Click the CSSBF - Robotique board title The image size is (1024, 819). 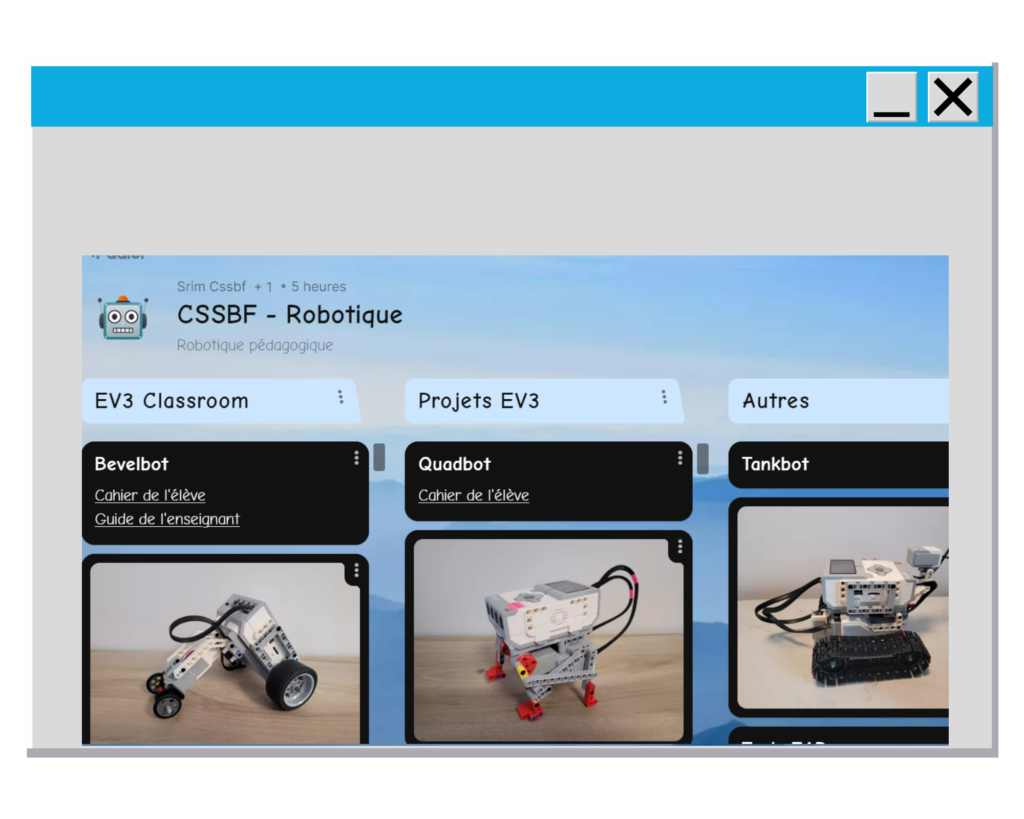(x=289, y=315)
